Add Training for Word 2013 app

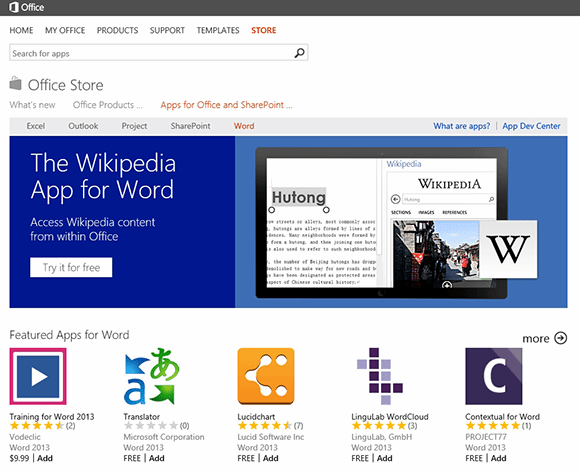pos(45,458)
